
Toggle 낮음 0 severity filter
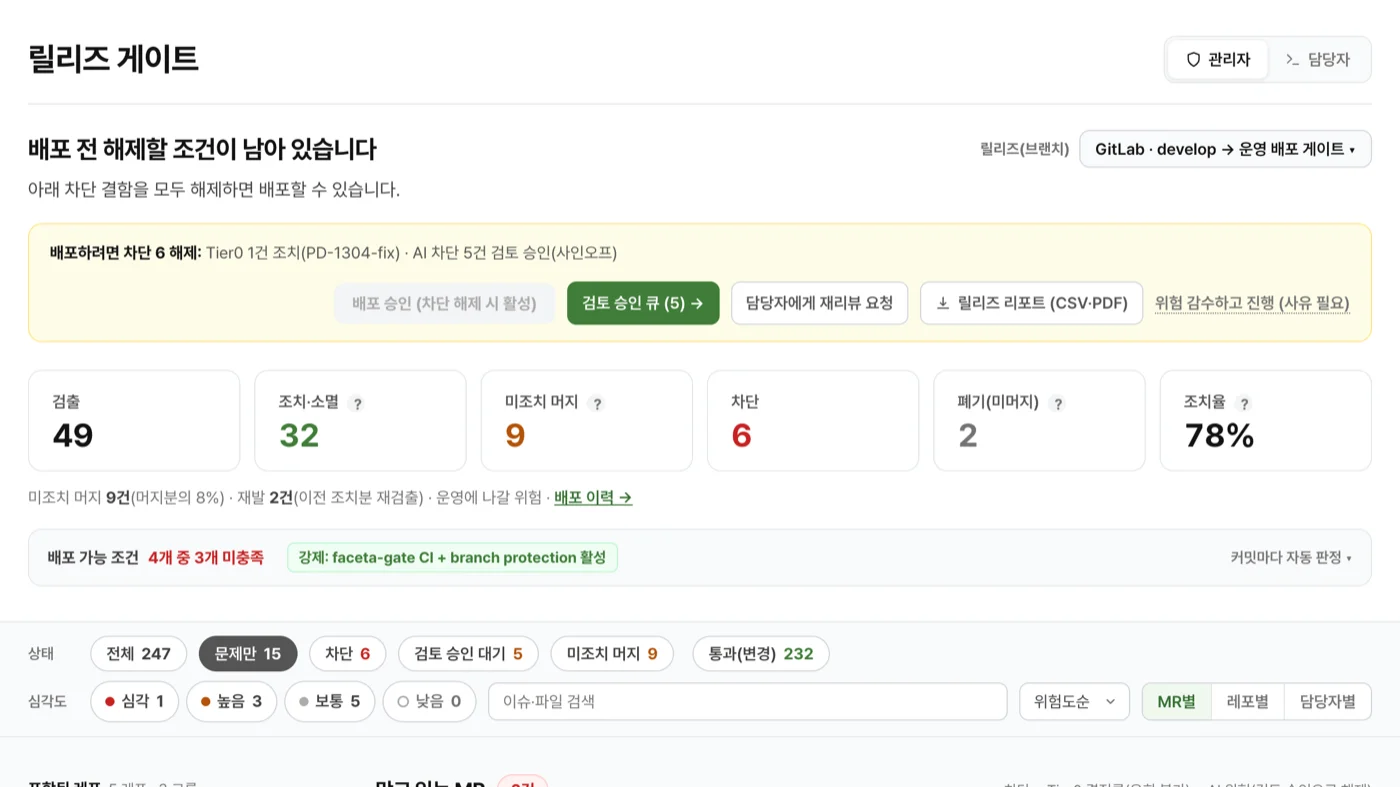[429, 702]
